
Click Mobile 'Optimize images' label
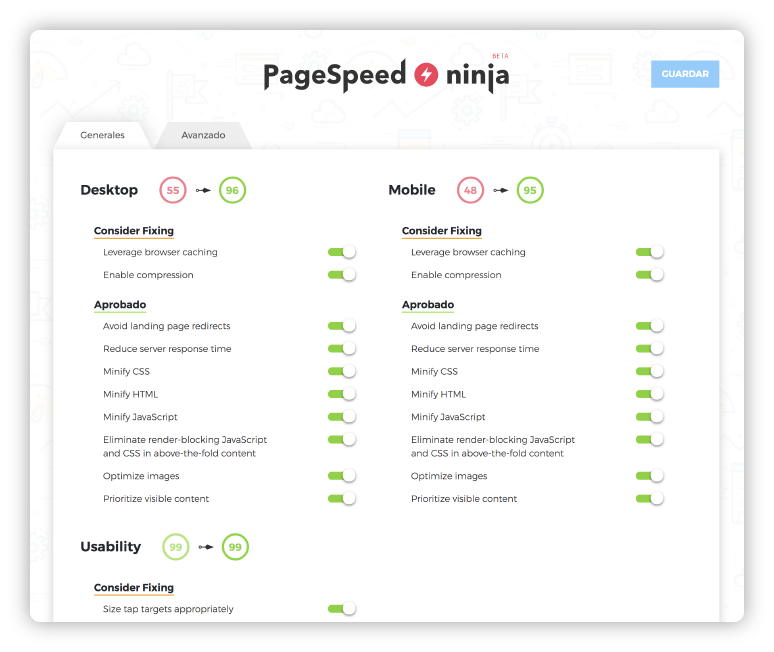coord(449,476)
